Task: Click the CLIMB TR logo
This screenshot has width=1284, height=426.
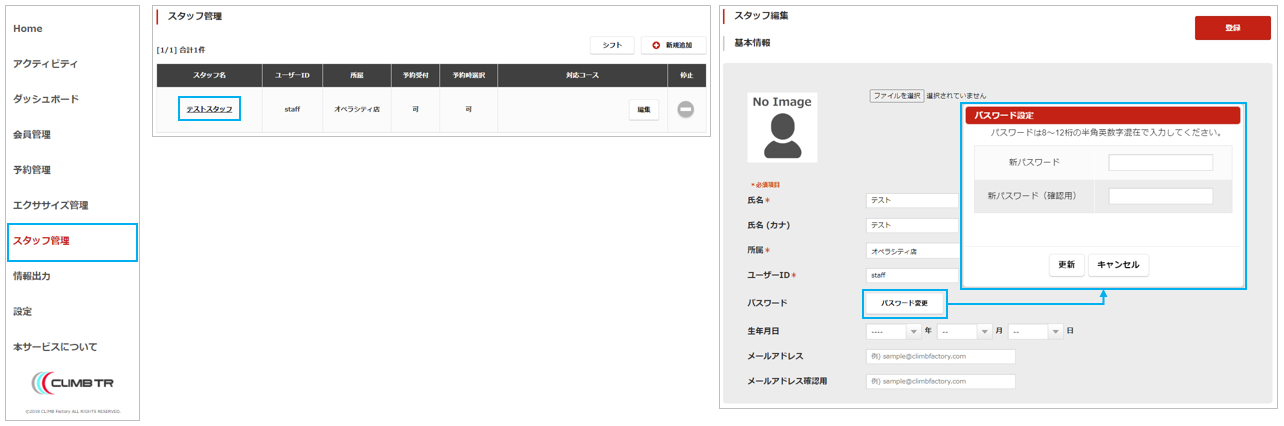Action: pyautogui.click(x=73, y=384)
